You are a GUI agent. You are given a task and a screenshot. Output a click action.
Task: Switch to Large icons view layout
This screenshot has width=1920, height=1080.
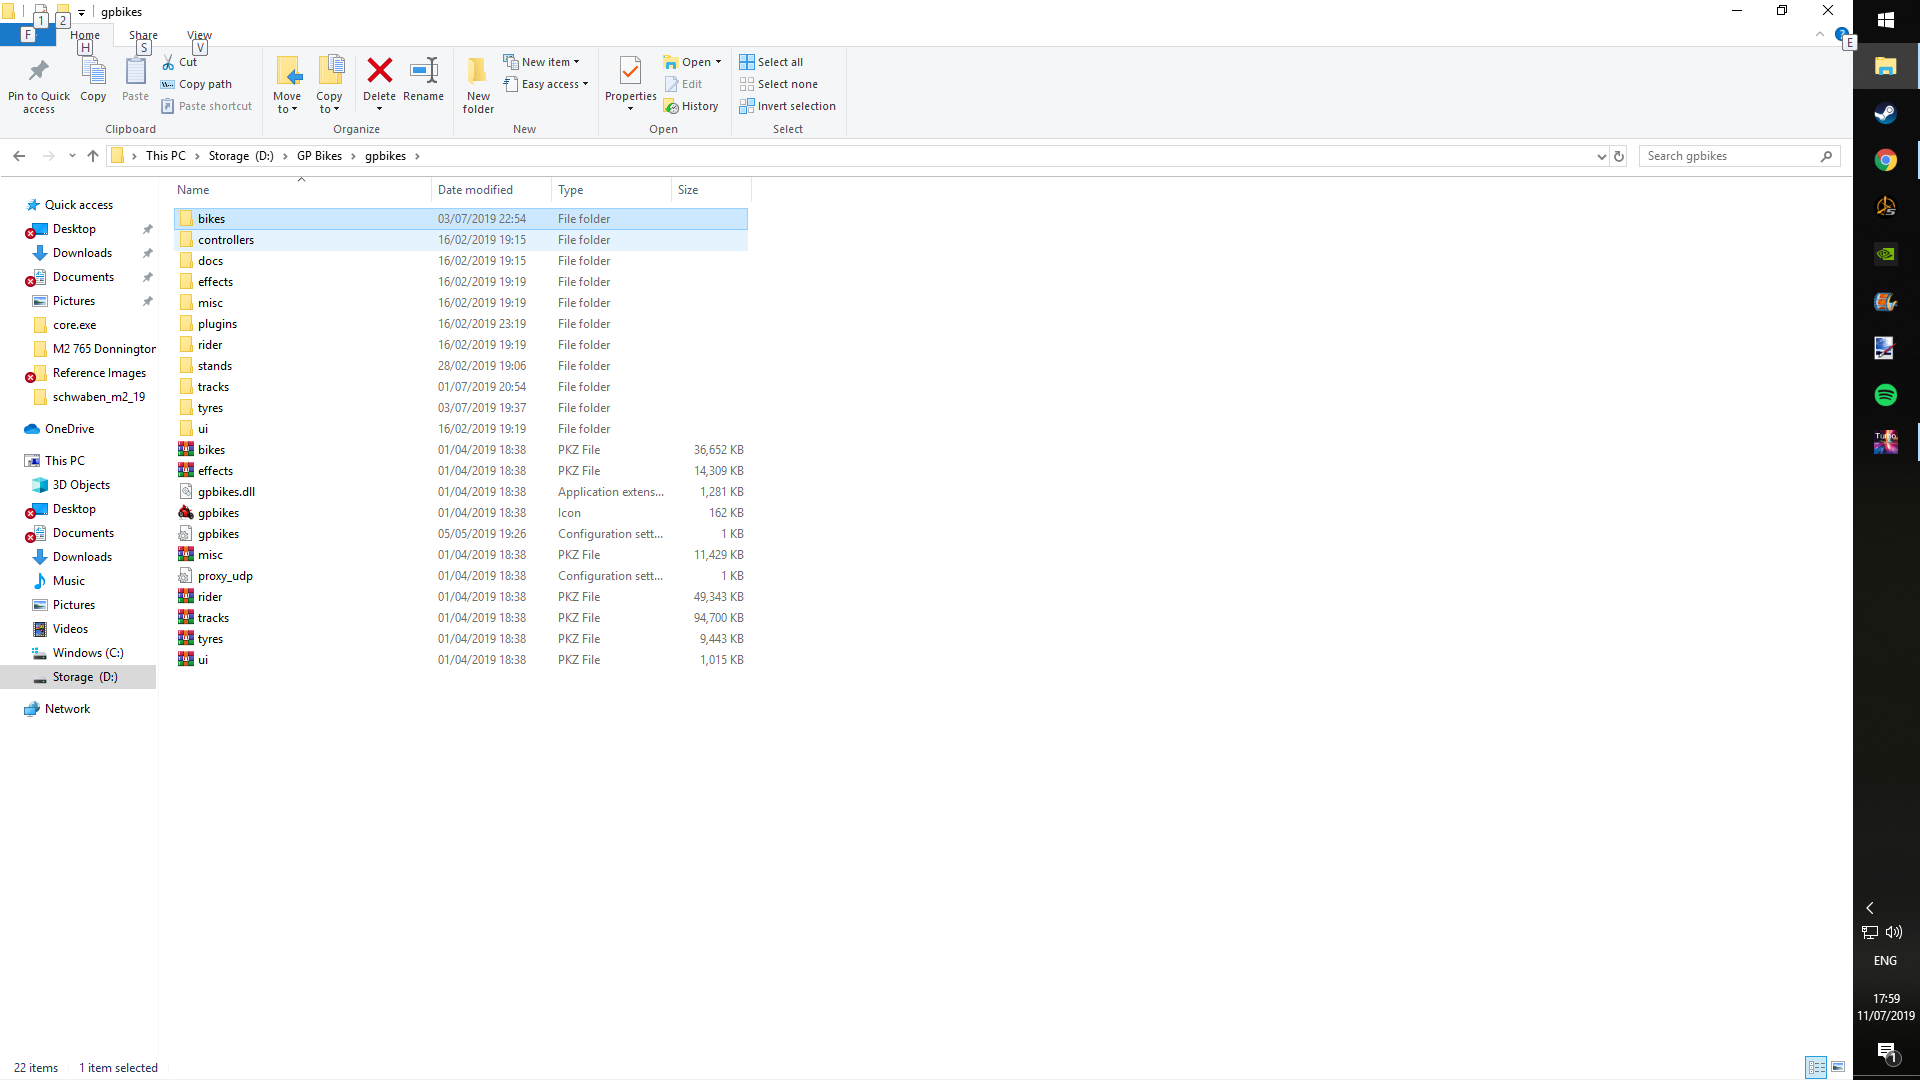(x=1838, y=1067)
